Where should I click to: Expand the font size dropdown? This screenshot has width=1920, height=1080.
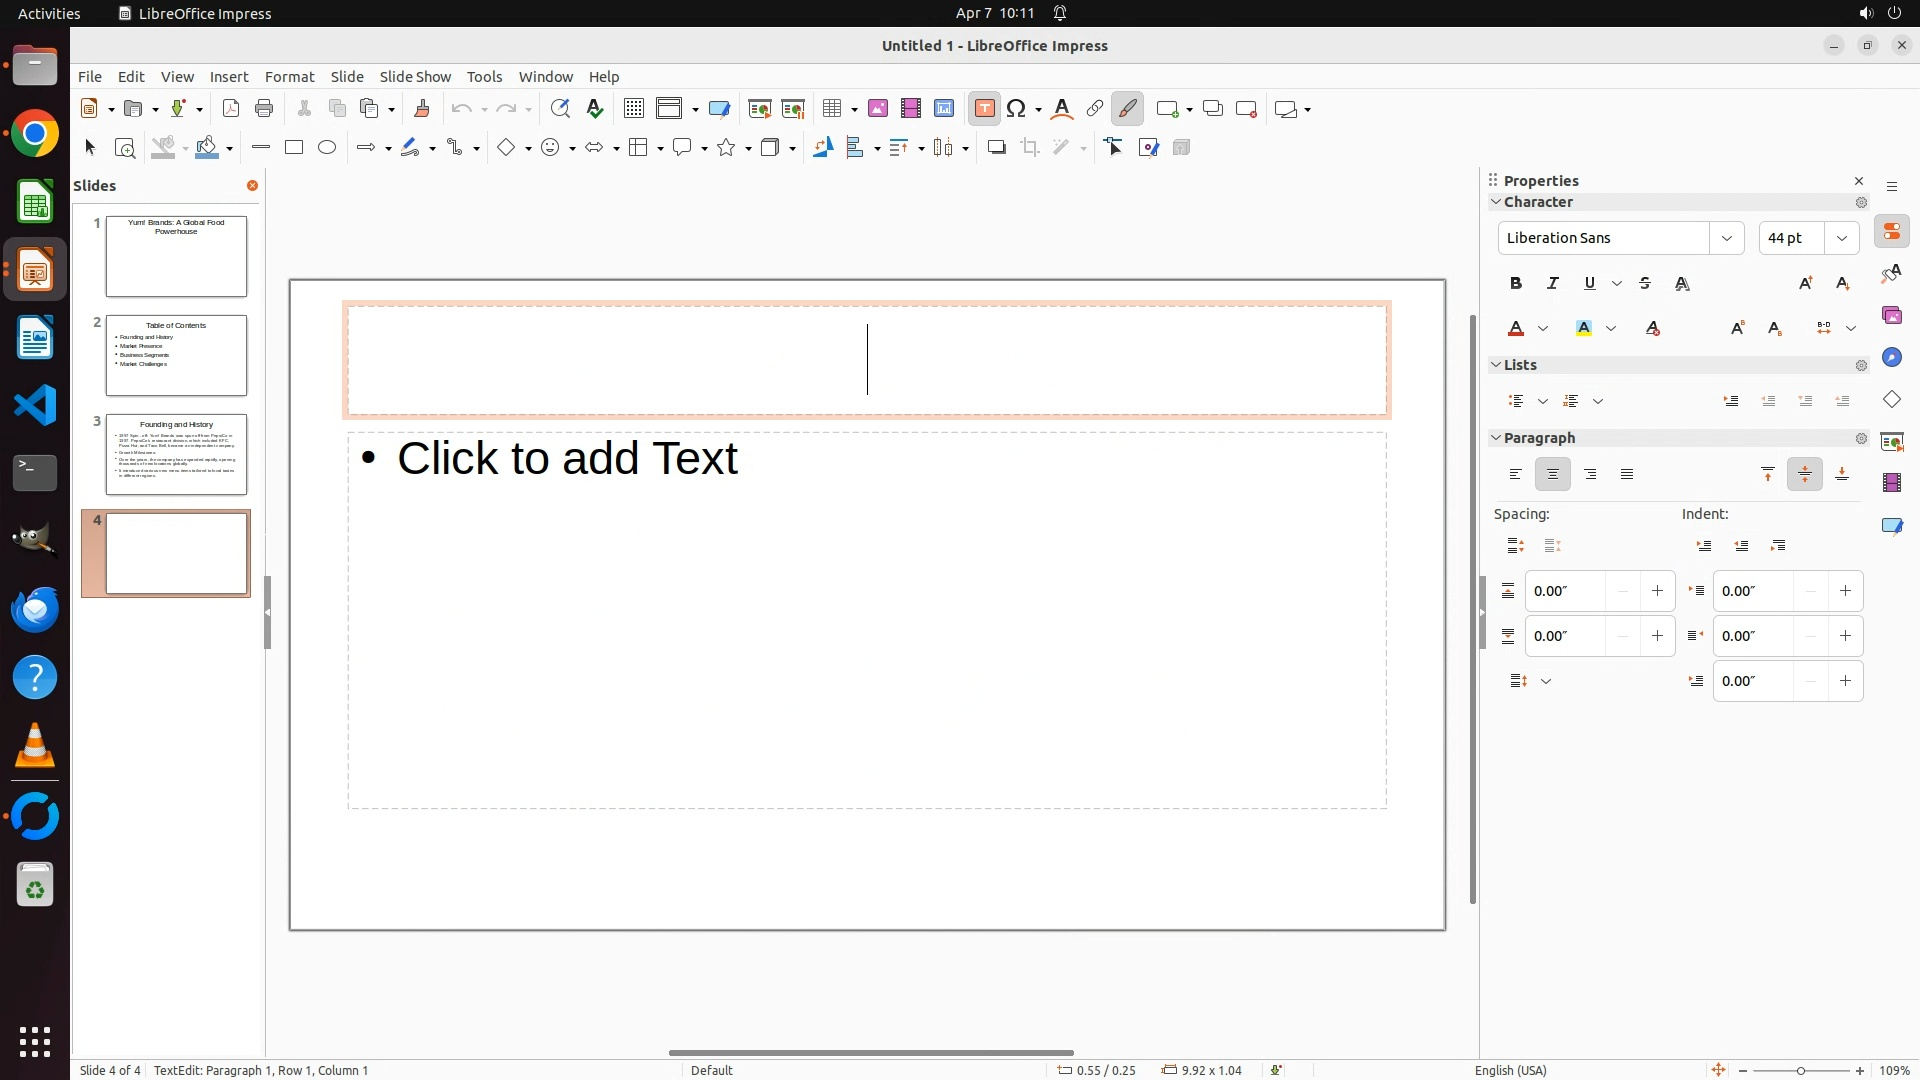click(x=1842, y=238)
